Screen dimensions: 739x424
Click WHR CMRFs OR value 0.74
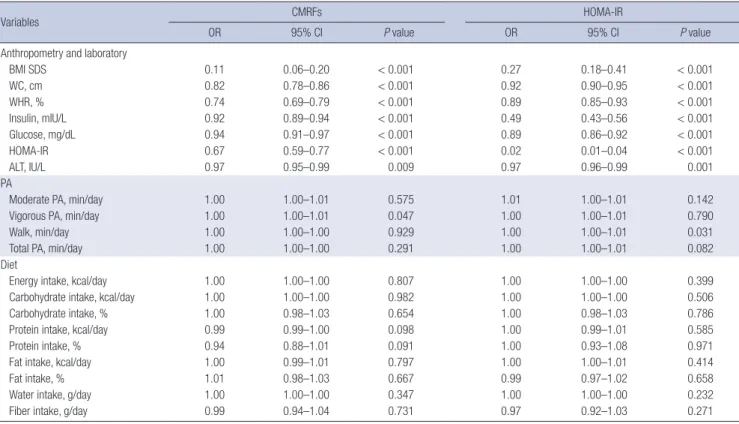pyautogui.click(x=214, y=102)
